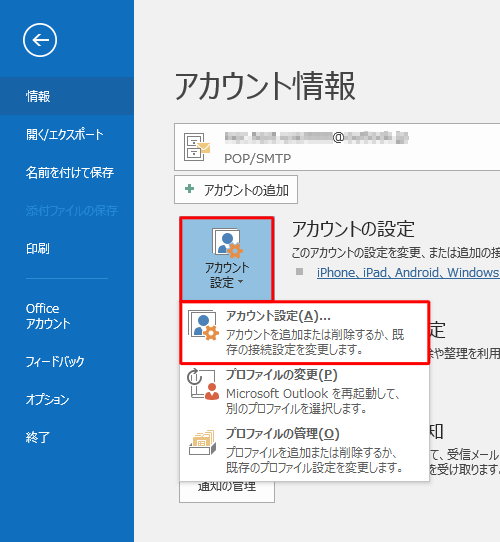Click the green plus icon for adding account
The image size is (500, 542).
[x=189, y=189]
